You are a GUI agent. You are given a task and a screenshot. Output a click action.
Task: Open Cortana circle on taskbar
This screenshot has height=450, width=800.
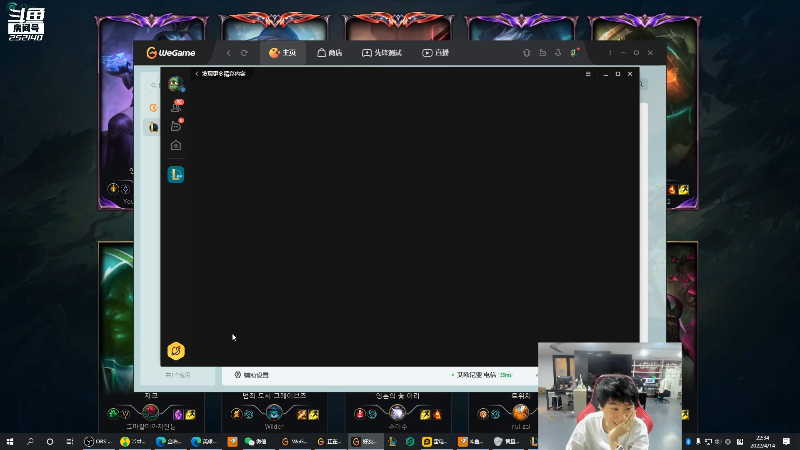[49, 441]
